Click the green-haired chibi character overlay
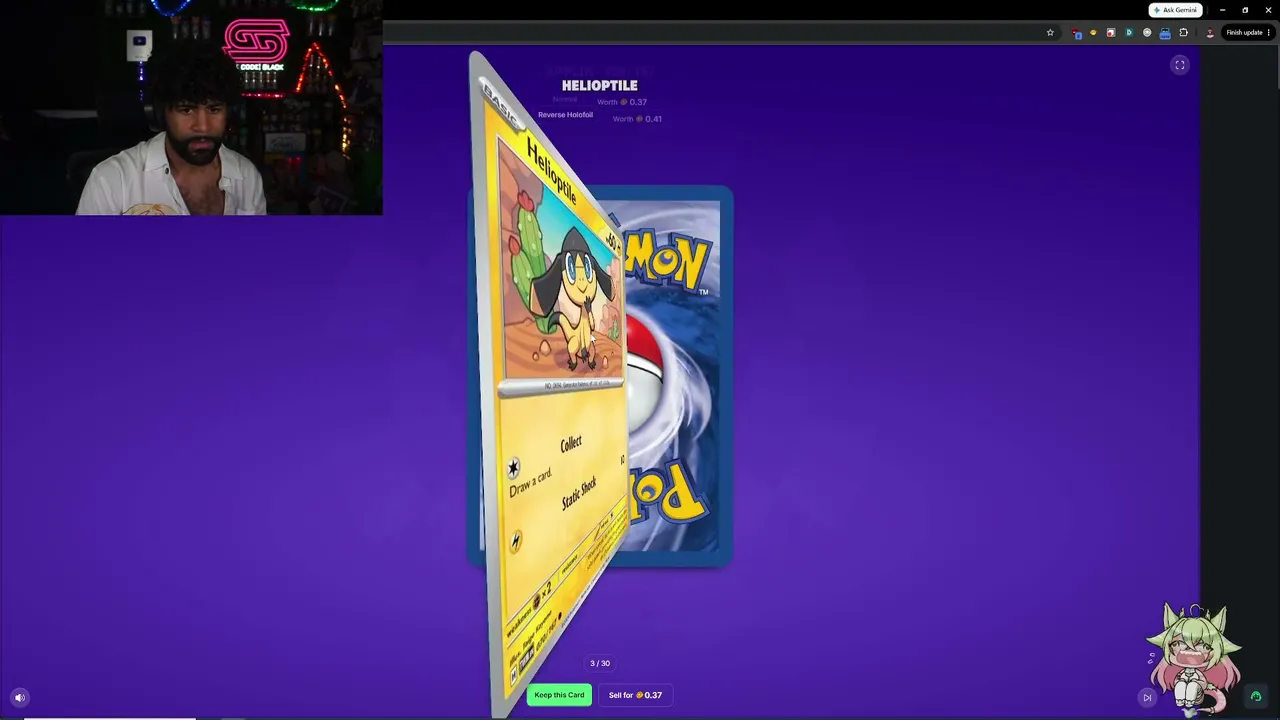Image resolution: width=1280 pixels, height=720 pixels. point(1194,660)
